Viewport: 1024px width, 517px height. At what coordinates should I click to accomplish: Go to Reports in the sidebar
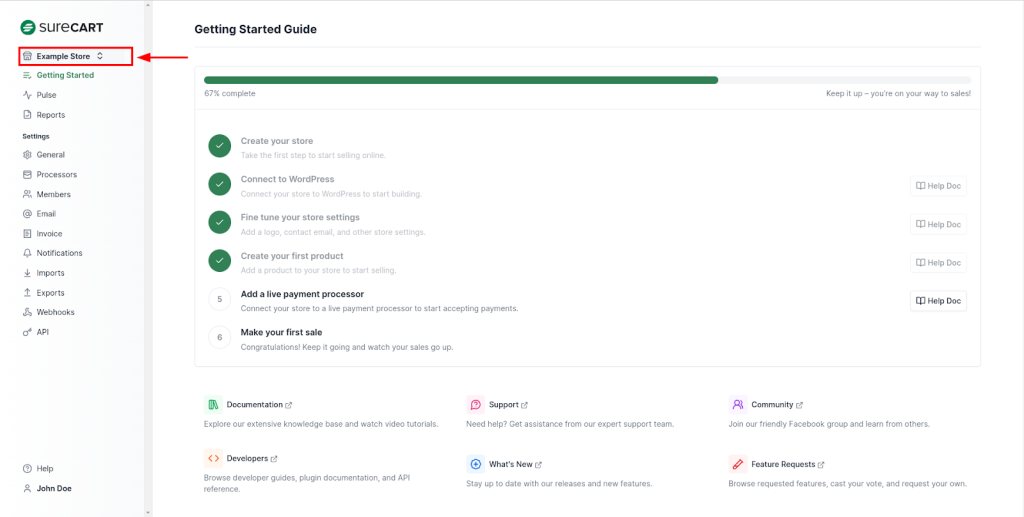coord(50,115)
